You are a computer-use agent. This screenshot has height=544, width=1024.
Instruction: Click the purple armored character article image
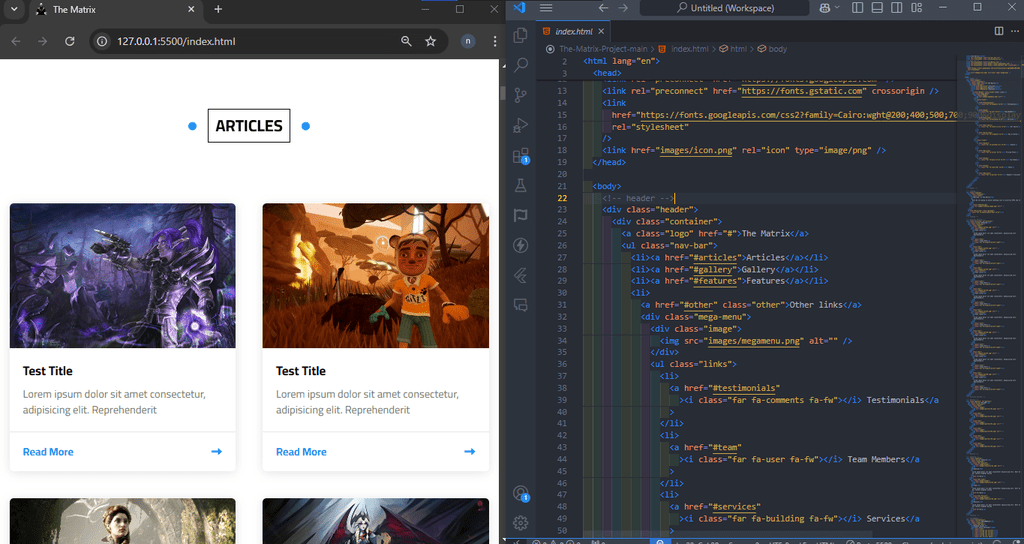click(x=123, y=276)
